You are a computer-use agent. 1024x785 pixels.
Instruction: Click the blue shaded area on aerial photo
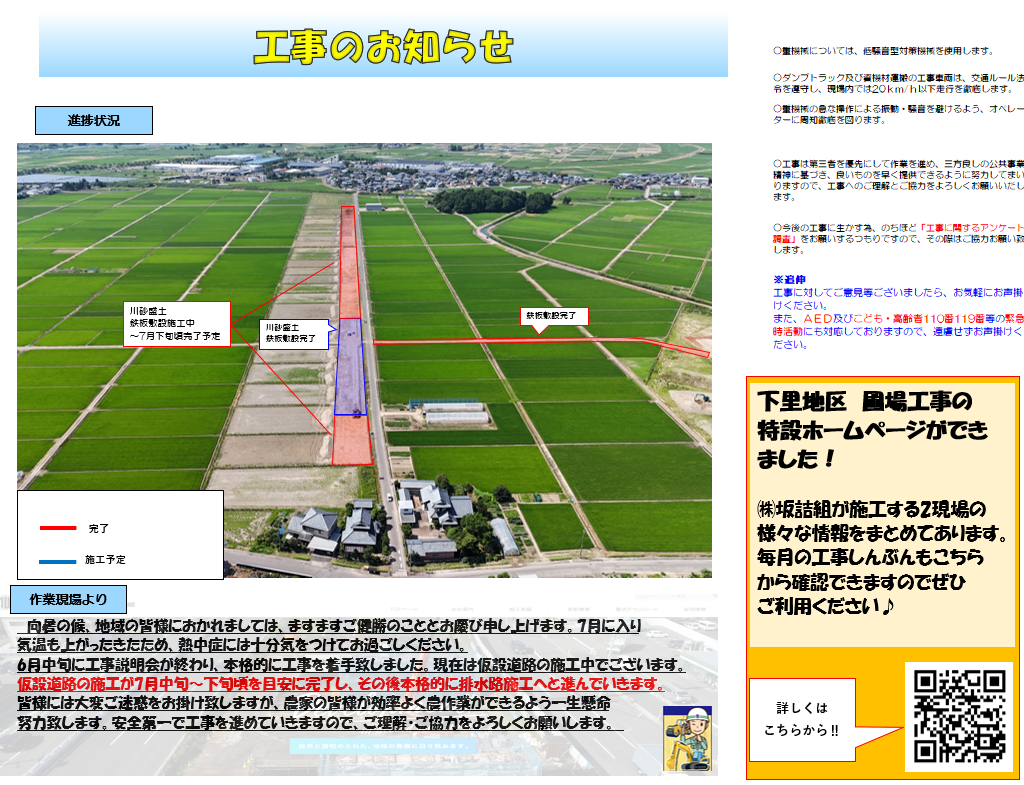350,366
